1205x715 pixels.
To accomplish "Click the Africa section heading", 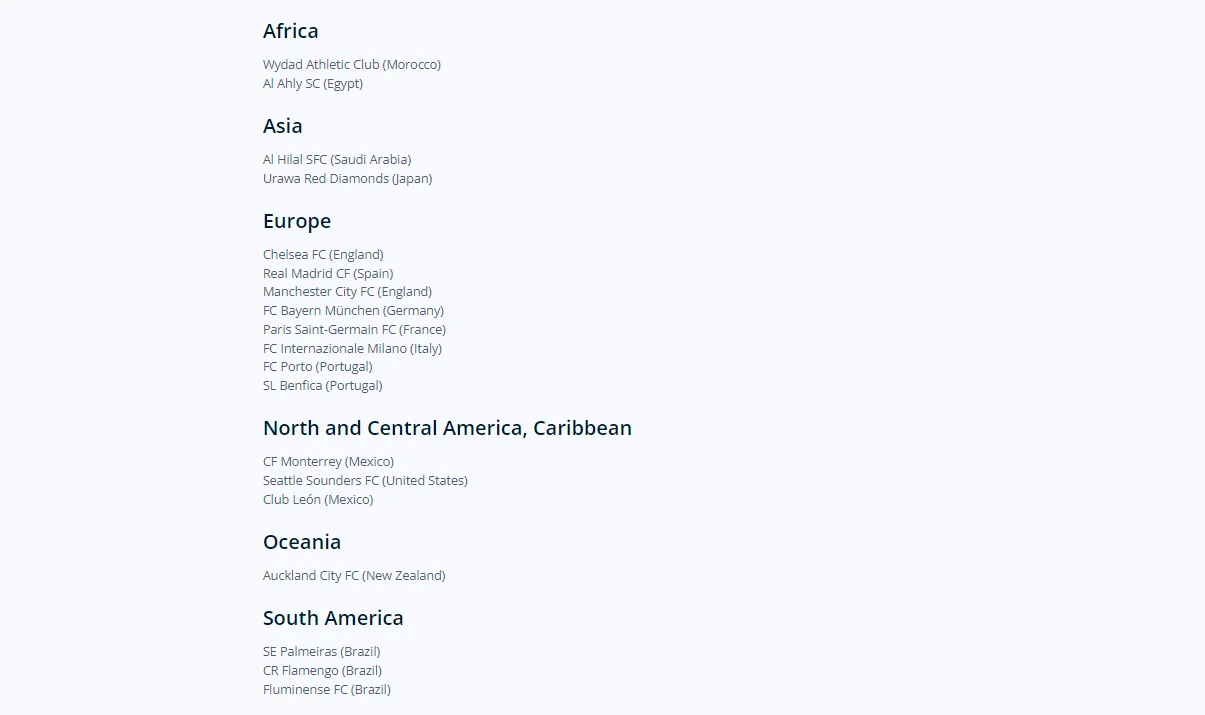I will 291,31.
